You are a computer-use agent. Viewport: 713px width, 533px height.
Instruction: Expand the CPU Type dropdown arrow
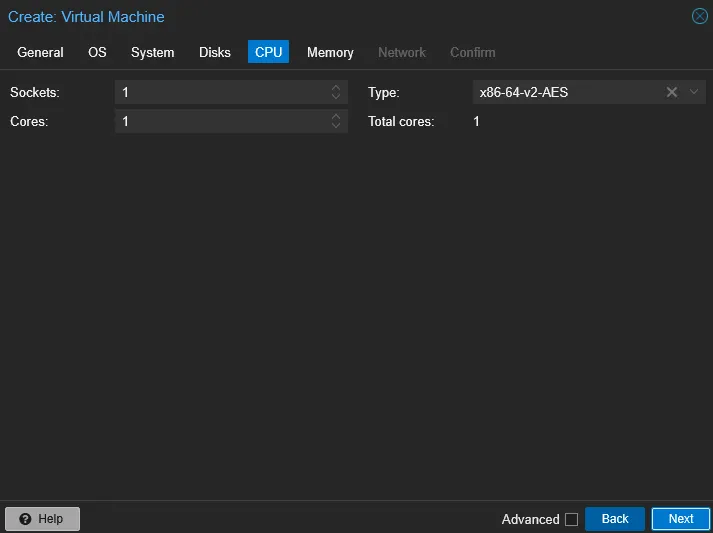695,92
